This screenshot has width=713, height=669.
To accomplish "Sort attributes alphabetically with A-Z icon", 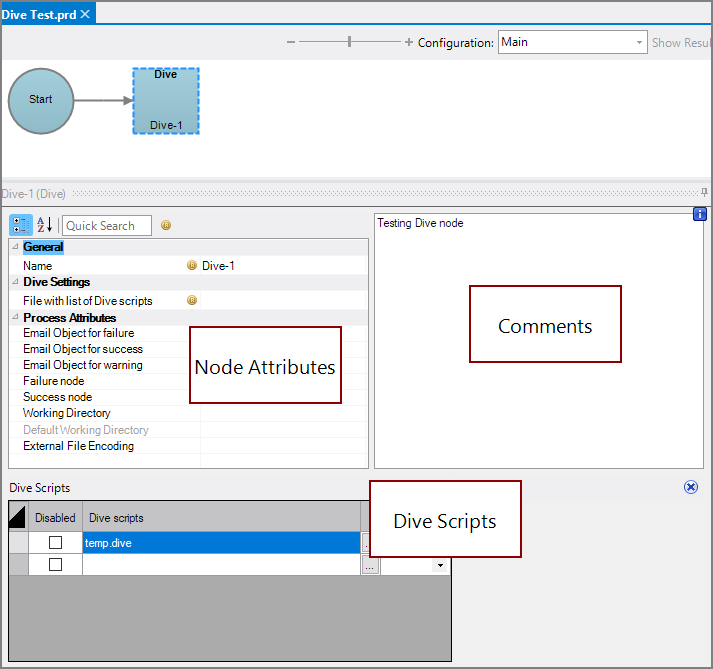I will point(45,225).
